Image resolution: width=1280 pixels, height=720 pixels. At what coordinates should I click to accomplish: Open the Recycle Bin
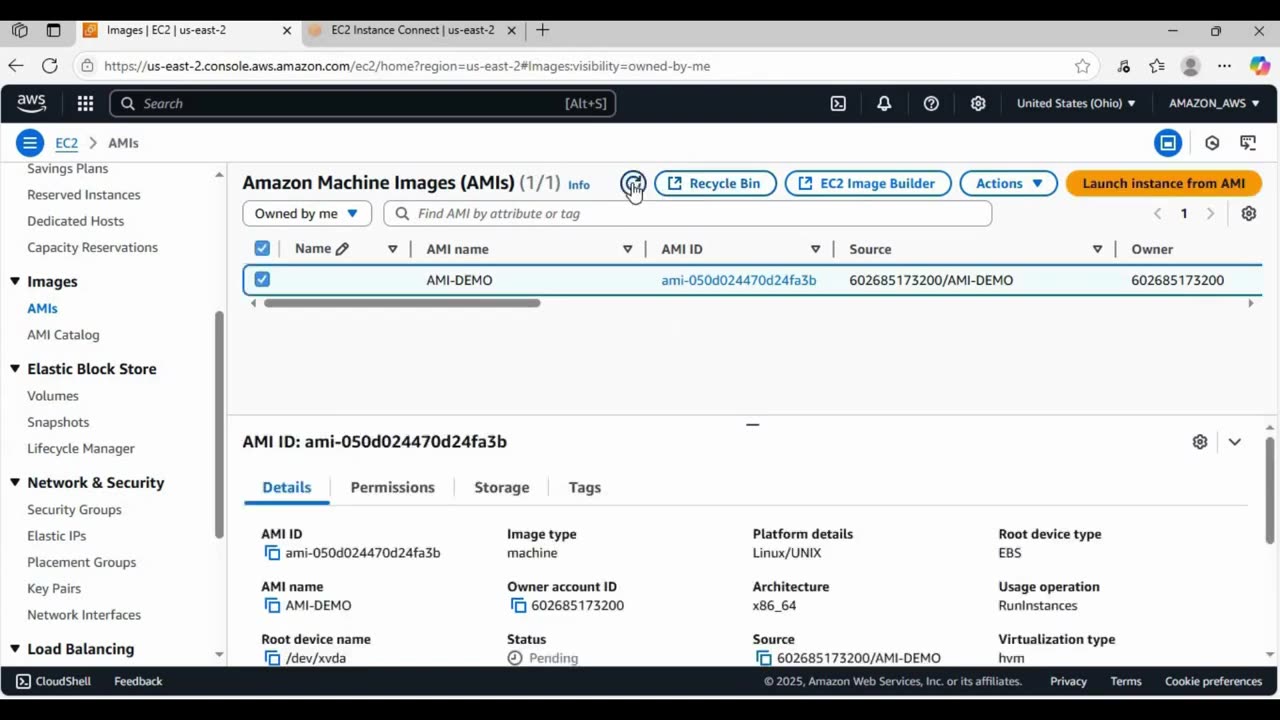click(x=715, y=183)
